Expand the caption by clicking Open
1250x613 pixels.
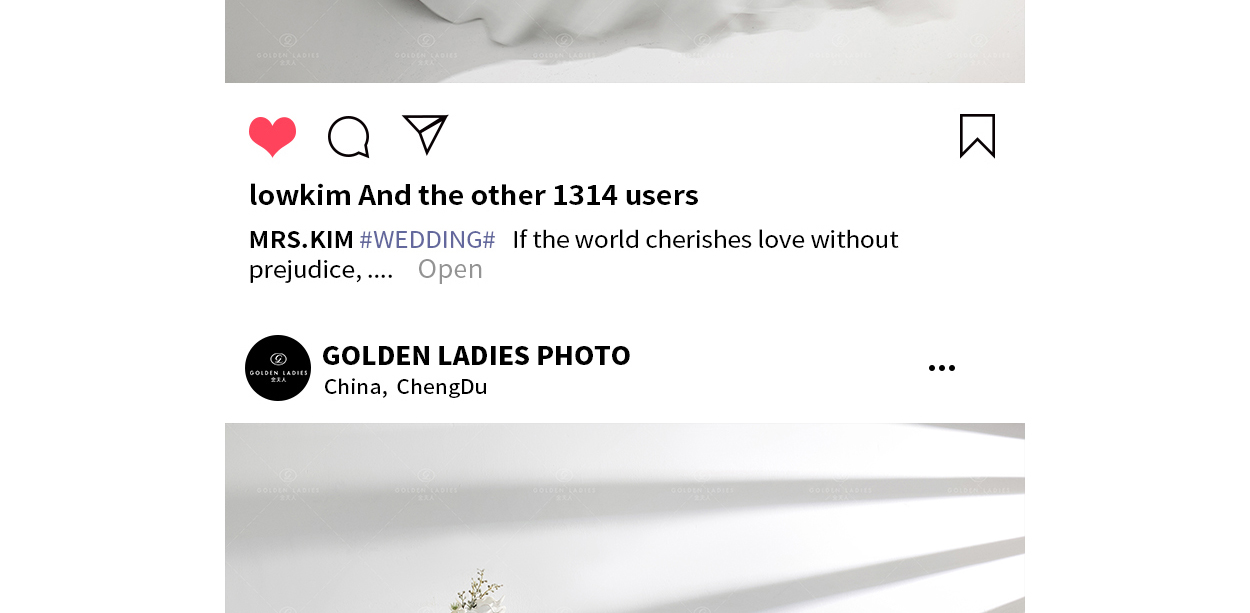click(x=450, y=269)
